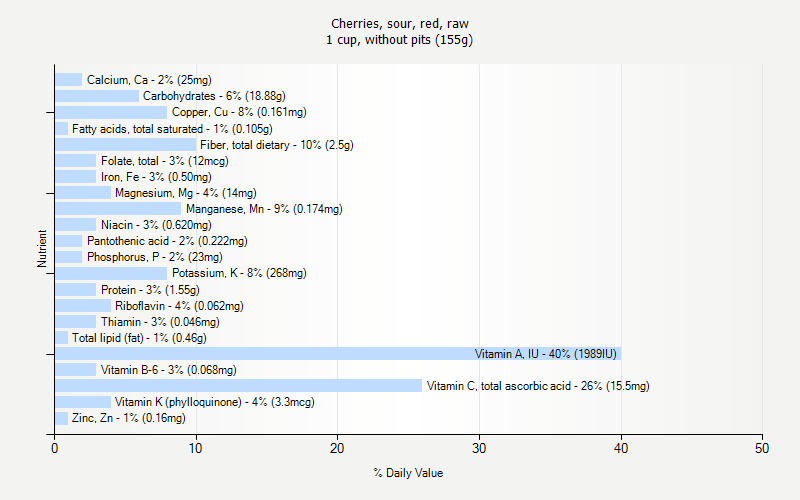The image size is (800, 500).
Task: Select the Potassium, K - 8% label
Action: pyautogui.click(x=239, y=273)
